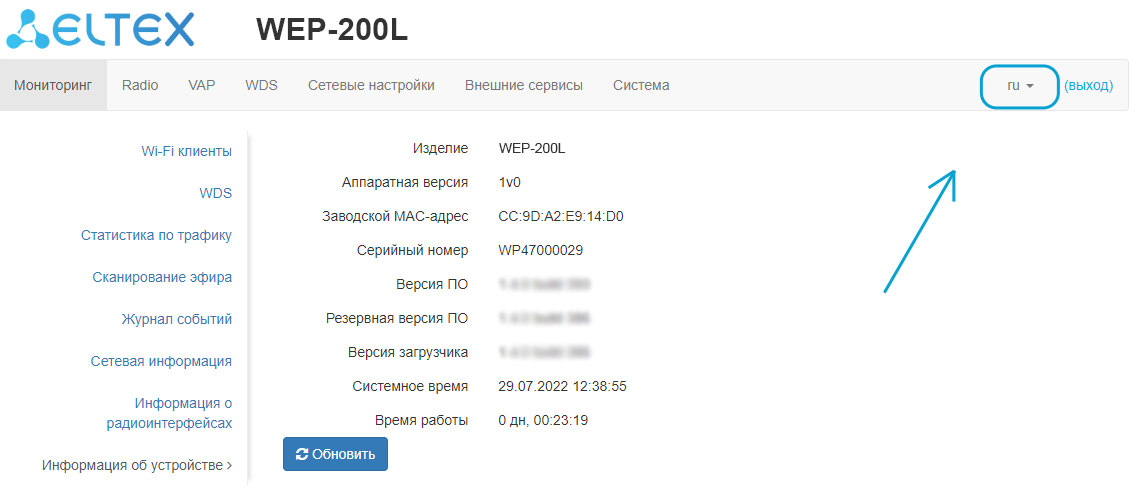Select Информация об устройстве sidebar item
Image resolution: width=1129 pixels, height=489 pixels.
tap(137, 465)
